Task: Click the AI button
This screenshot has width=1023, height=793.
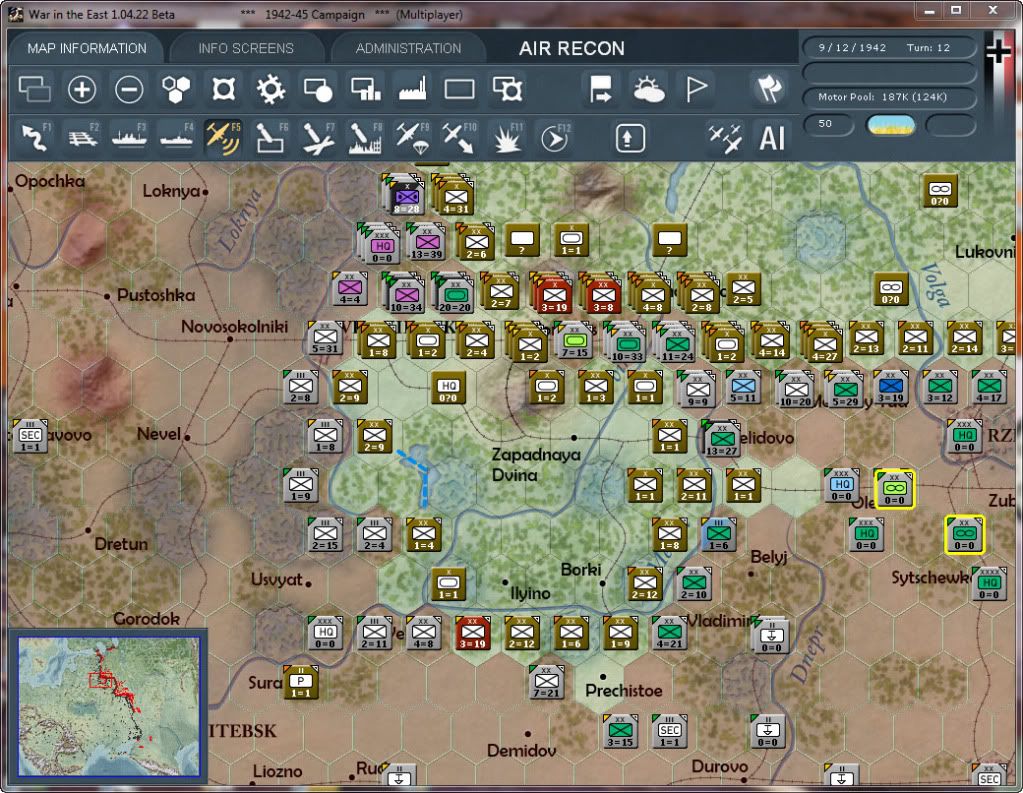Action: pos(772,138)
